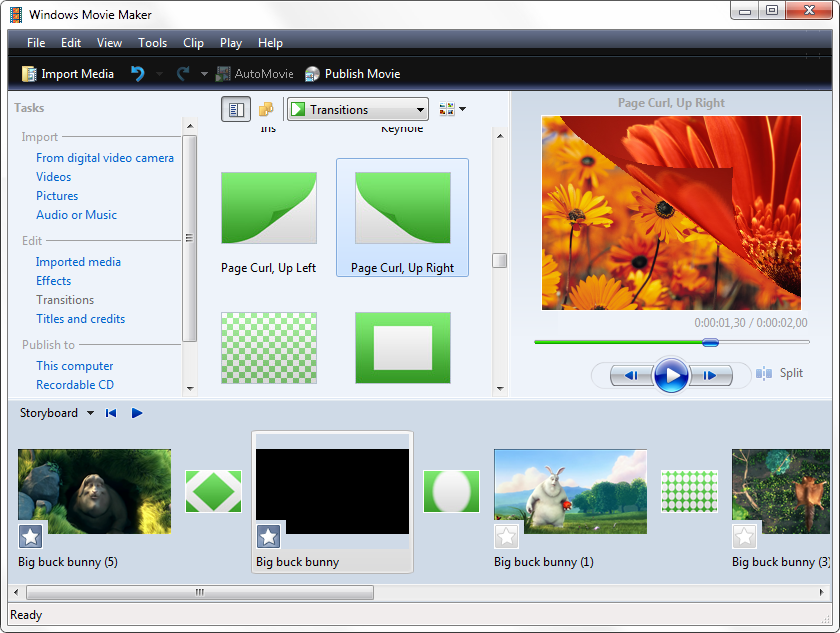Select the Big buck bunny (1) clip
The width and height of the screenshot is (840, 633).
(x=571, y=491)
